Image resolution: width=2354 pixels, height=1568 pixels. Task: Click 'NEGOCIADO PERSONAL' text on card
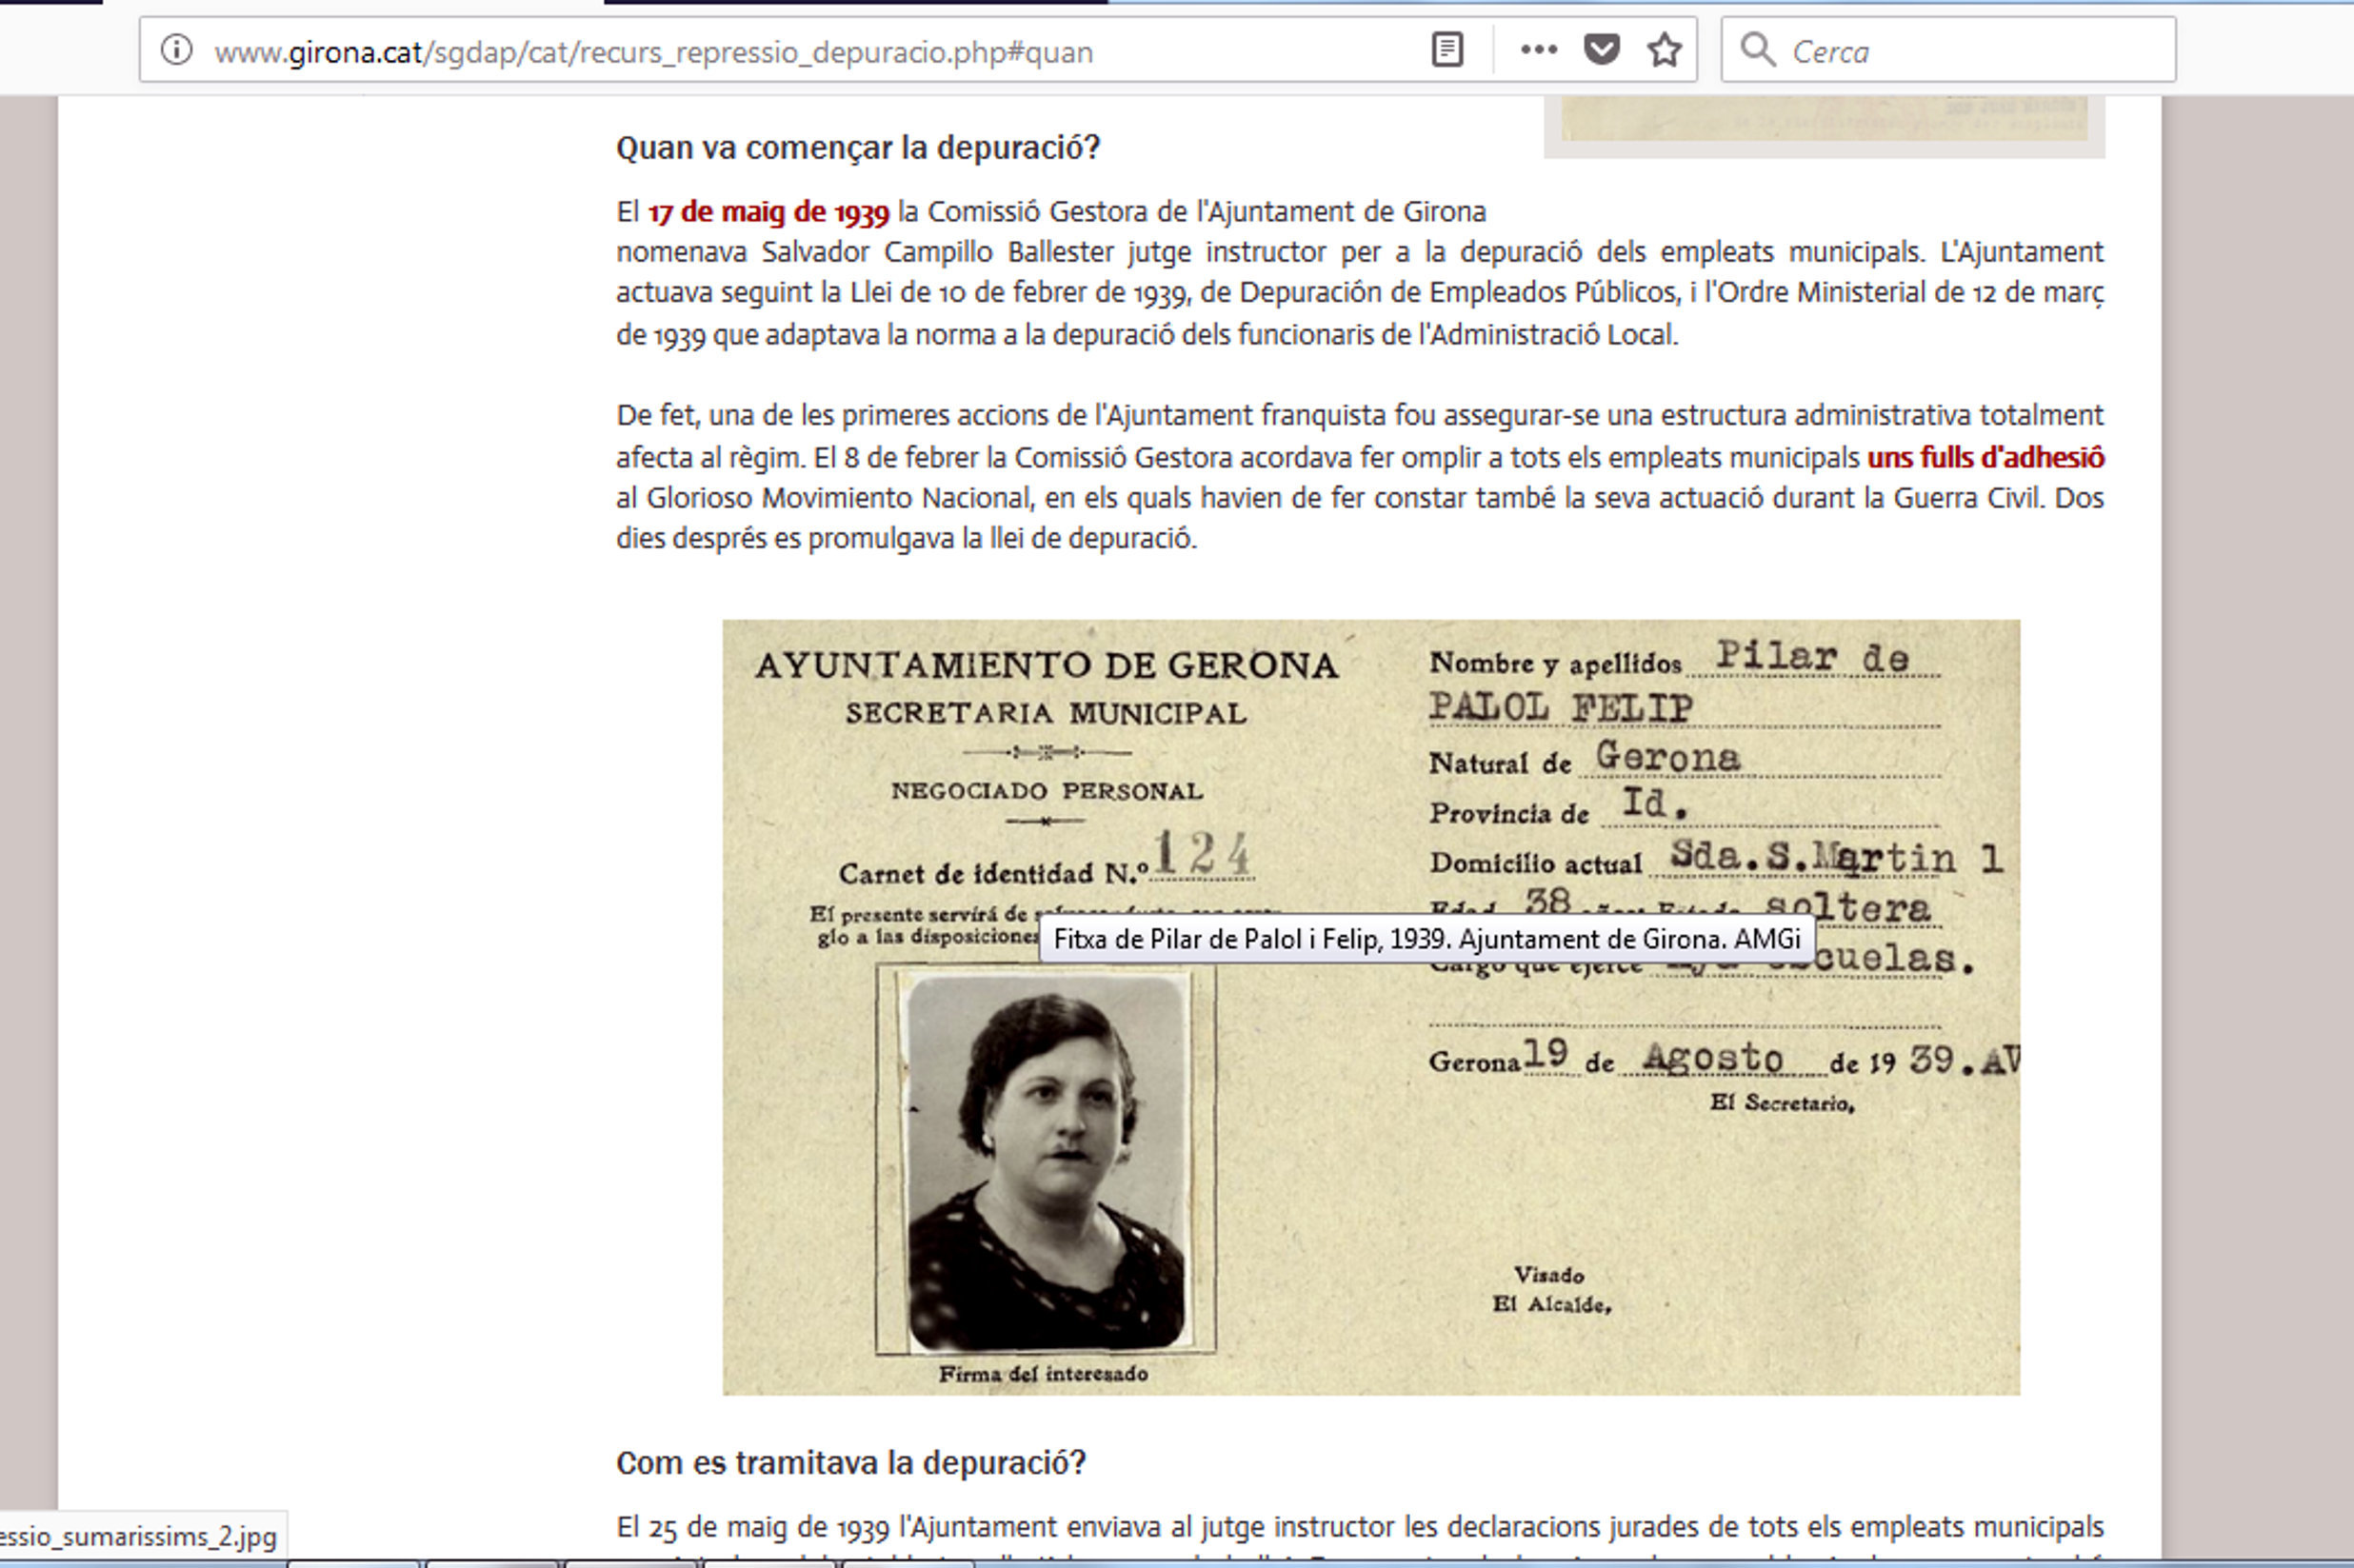click(x=1046, y=791)
